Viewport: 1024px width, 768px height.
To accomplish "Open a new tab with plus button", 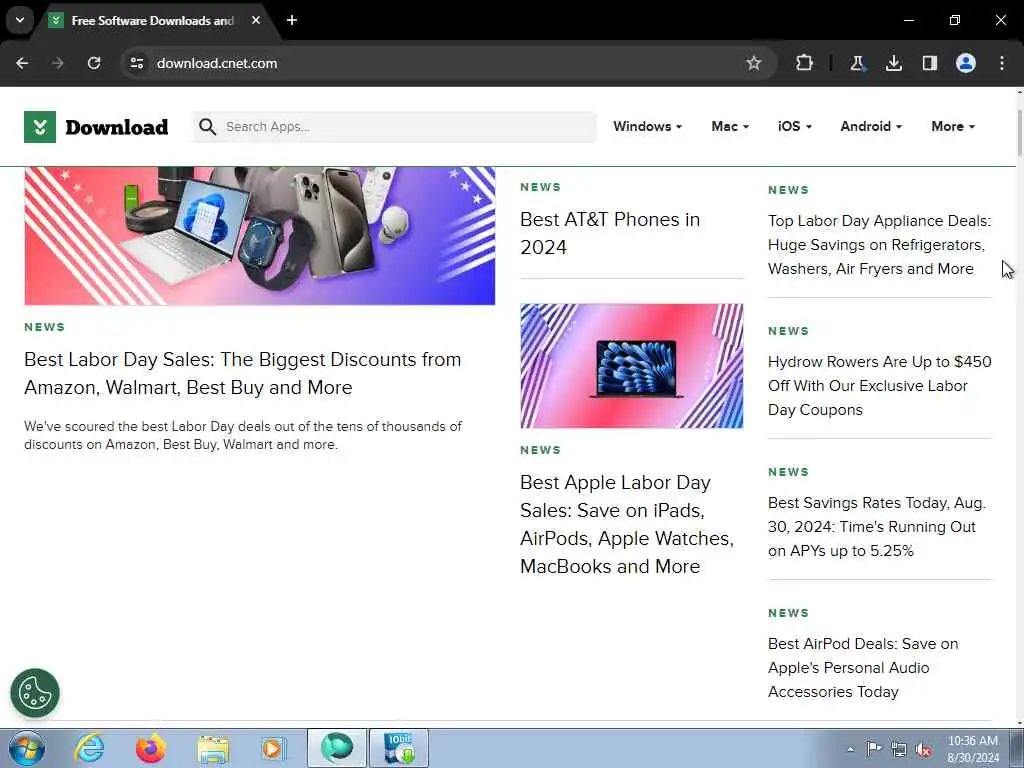I will point(292,20).
